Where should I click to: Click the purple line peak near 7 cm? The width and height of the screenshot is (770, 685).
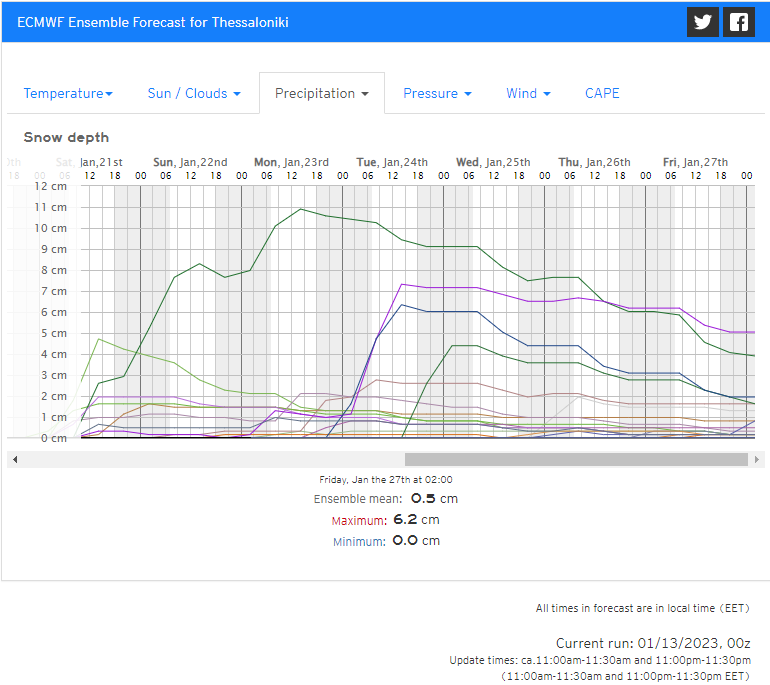(402, 284)
